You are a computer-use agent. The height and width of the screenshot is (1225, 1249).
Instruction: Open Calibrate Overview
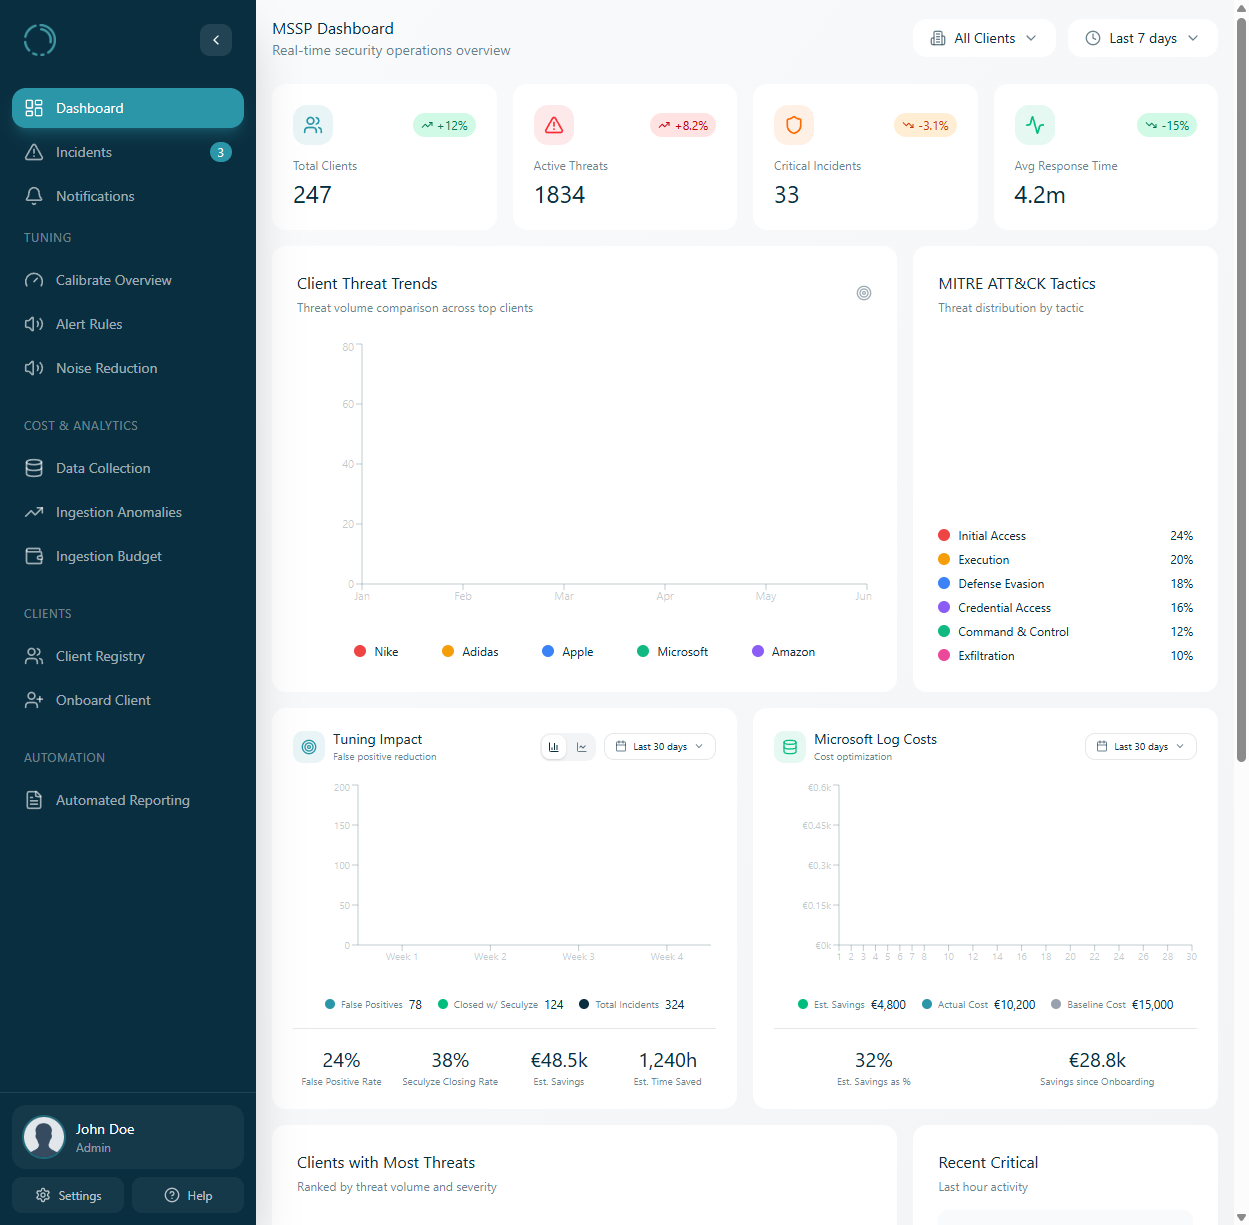click(128, 280)
